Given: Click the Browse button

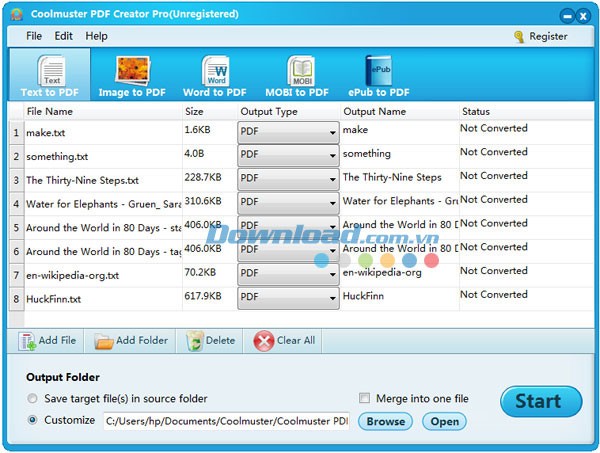Looking at the screenshot, I should [x=386, y=421].
